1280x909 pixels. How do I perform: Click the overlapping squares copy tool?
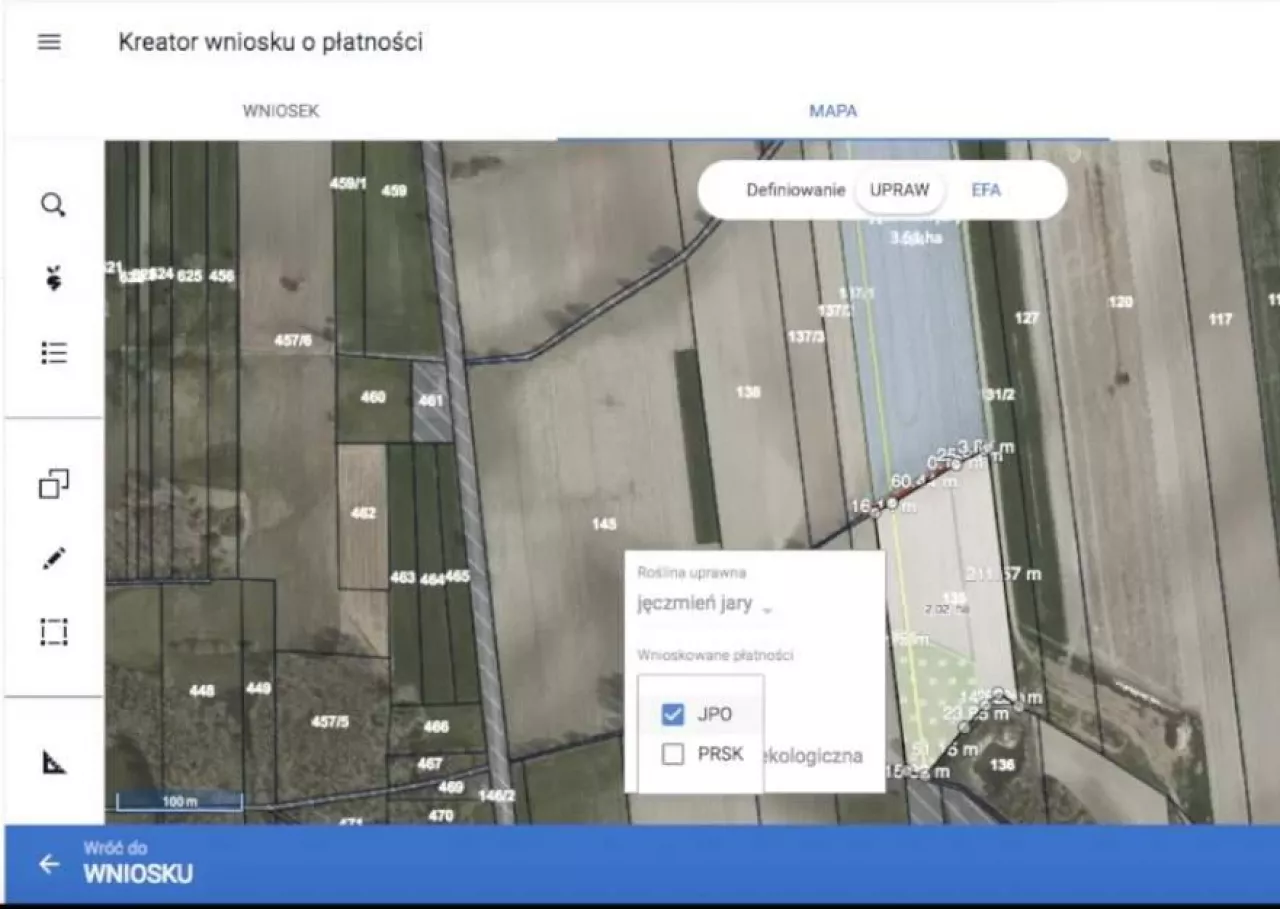pyautogui.click(x=54, y=485)
